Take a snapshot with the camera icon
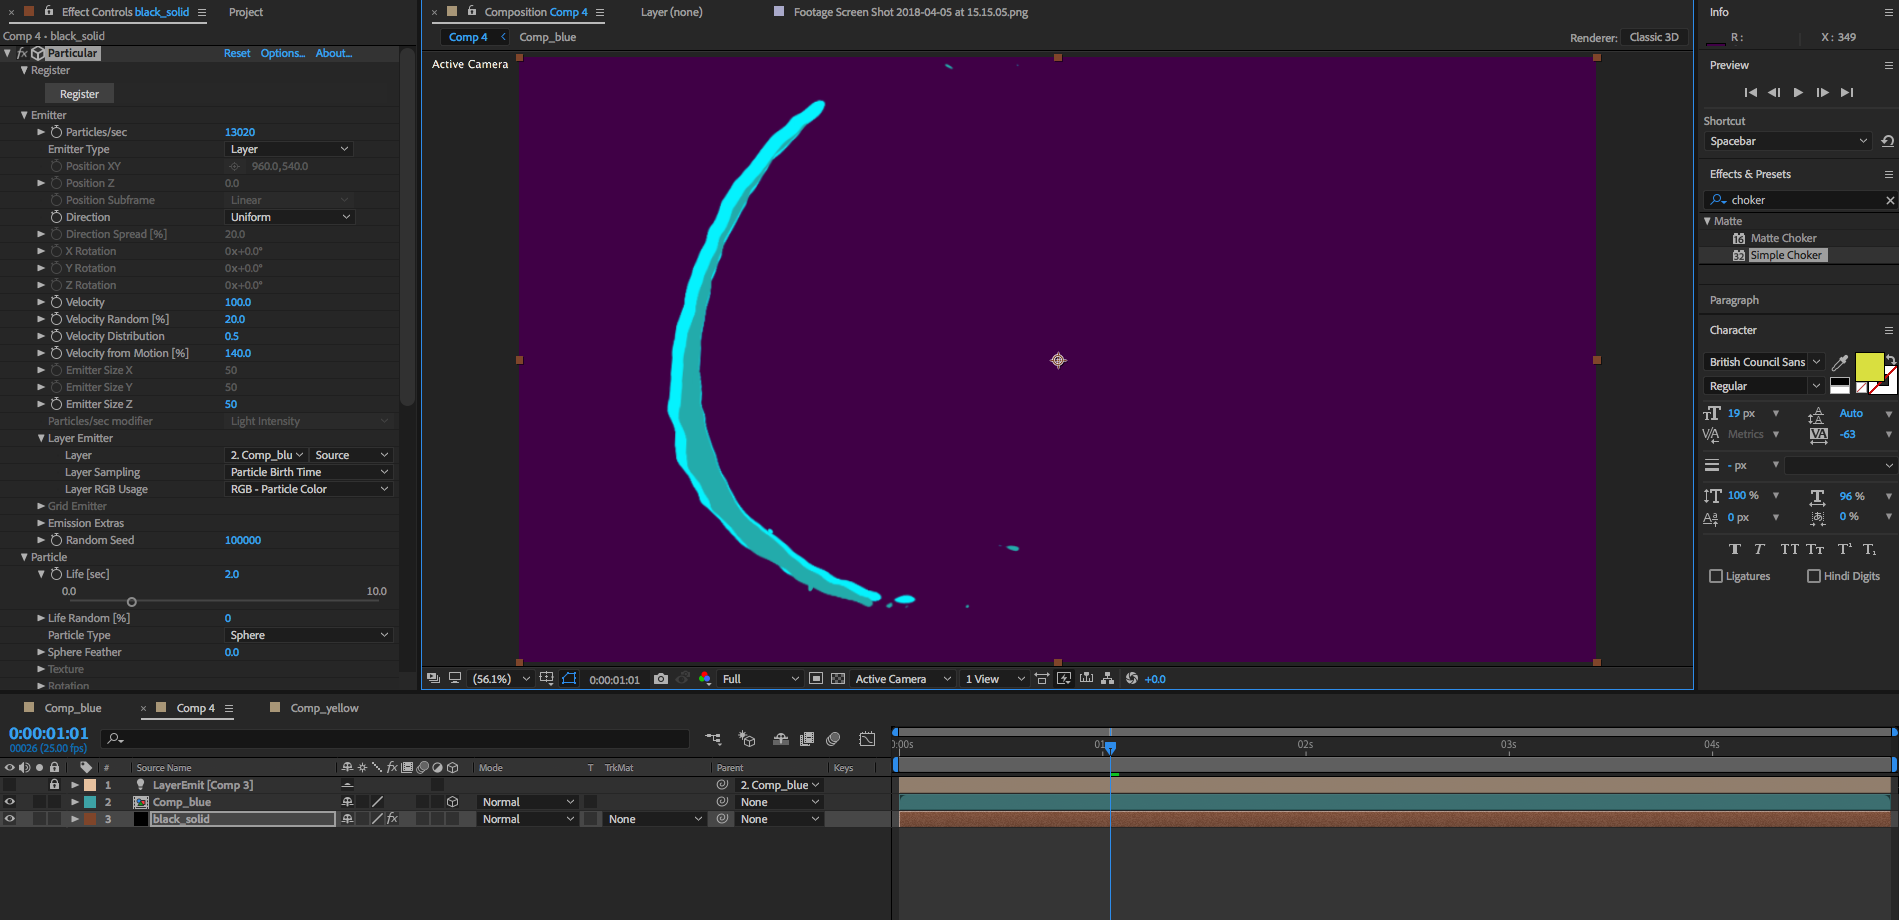Image resolution: width=1899 pixels, height=920 pixels. [x=660, y=679]
